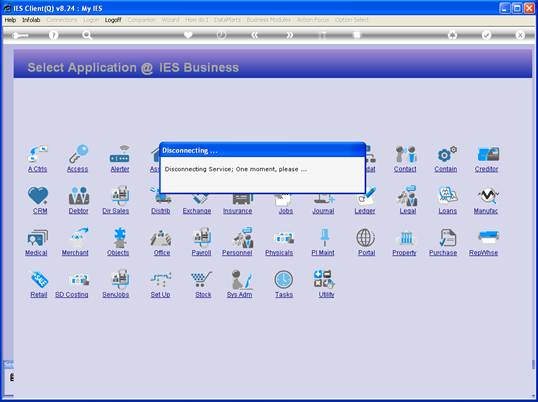Click the Logoff menu item
The height and width of the screenshot is (402, 538).
(113, 20)
